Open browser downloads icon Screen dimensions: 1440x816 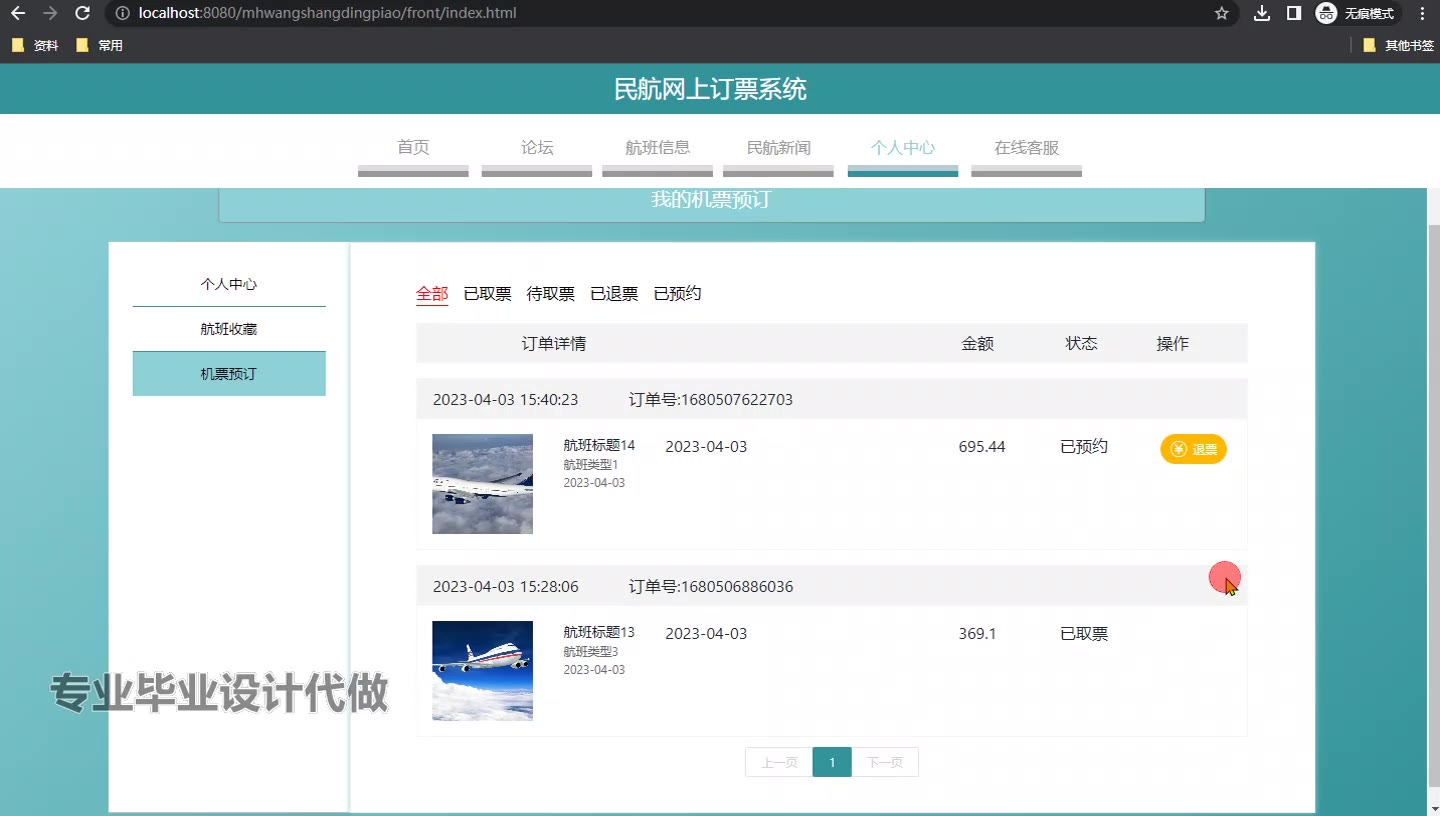(x=1262, y=13)
